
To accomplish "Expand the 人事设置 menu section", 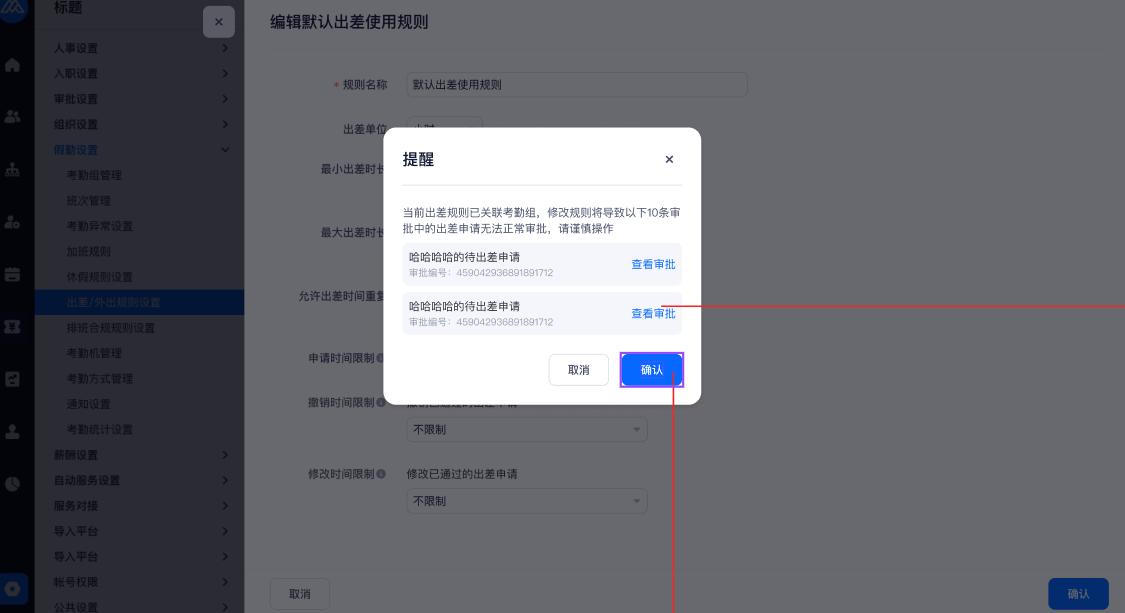I will pos(140,48).
